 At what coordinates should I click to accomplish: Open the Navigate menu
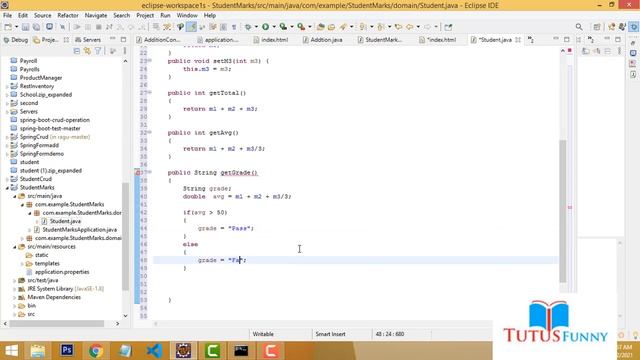96,16
